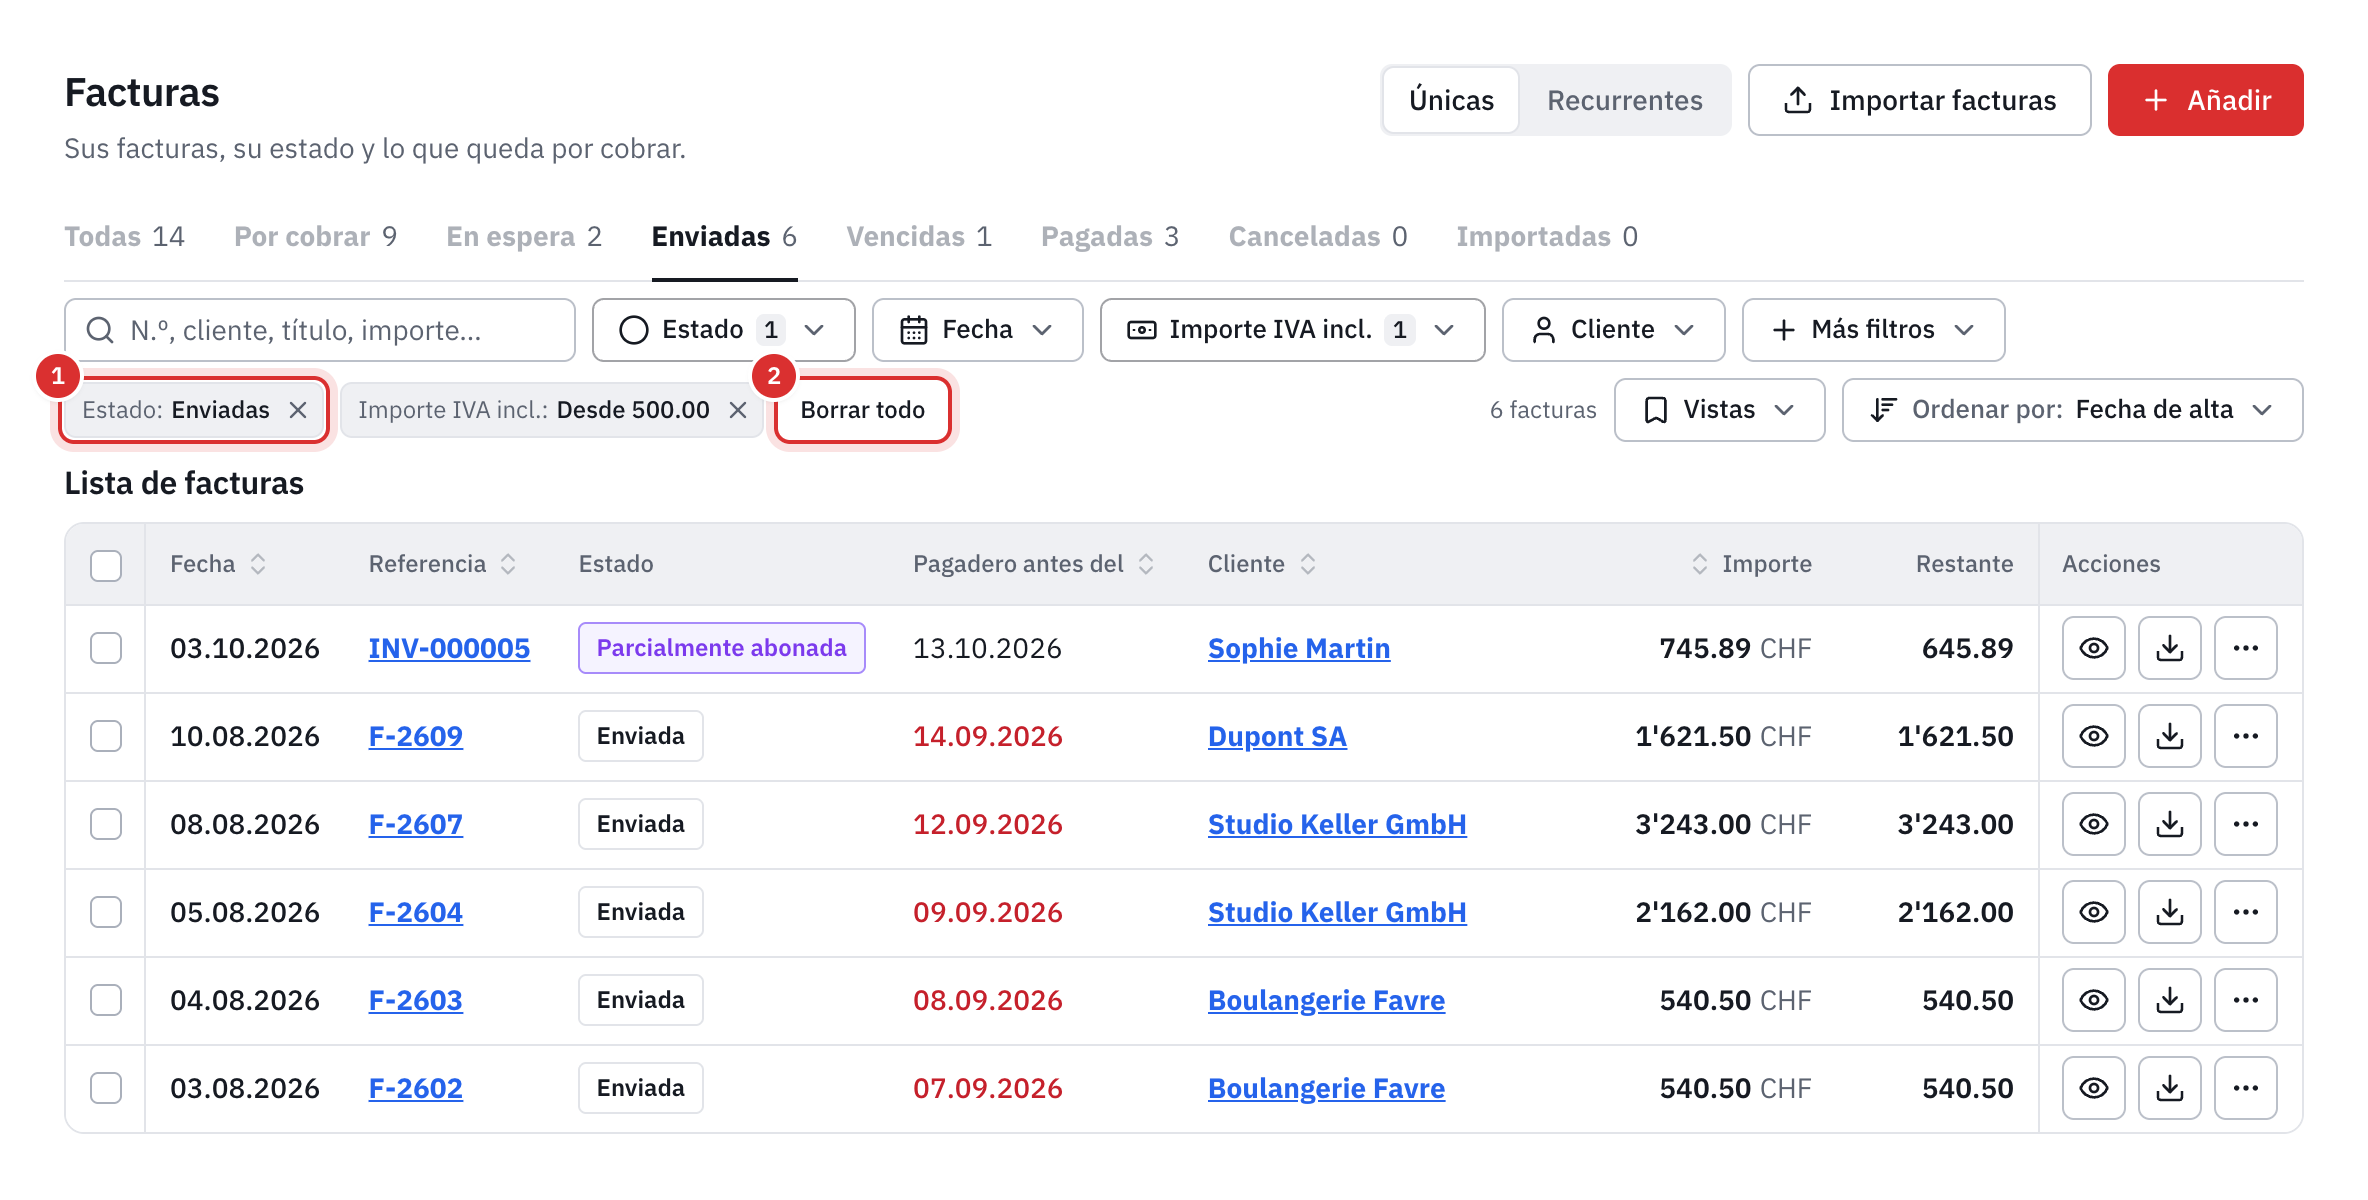Viewport: 2368px width, 1200px height.
Task: Open the Vistas dropdown
Action: click(x=1719, y=410)
